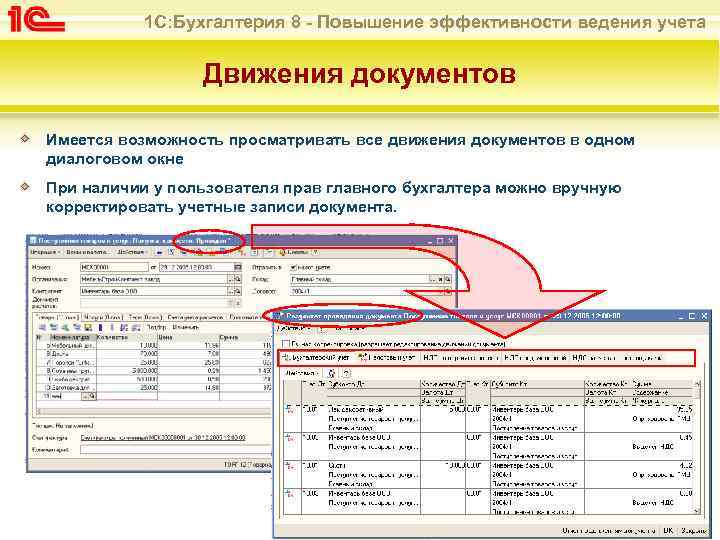Image resolution: width=720 pixels, height=540 pixels.
Task: Switch to the Счета учета расчетов tab
Action: click(196, 317)
